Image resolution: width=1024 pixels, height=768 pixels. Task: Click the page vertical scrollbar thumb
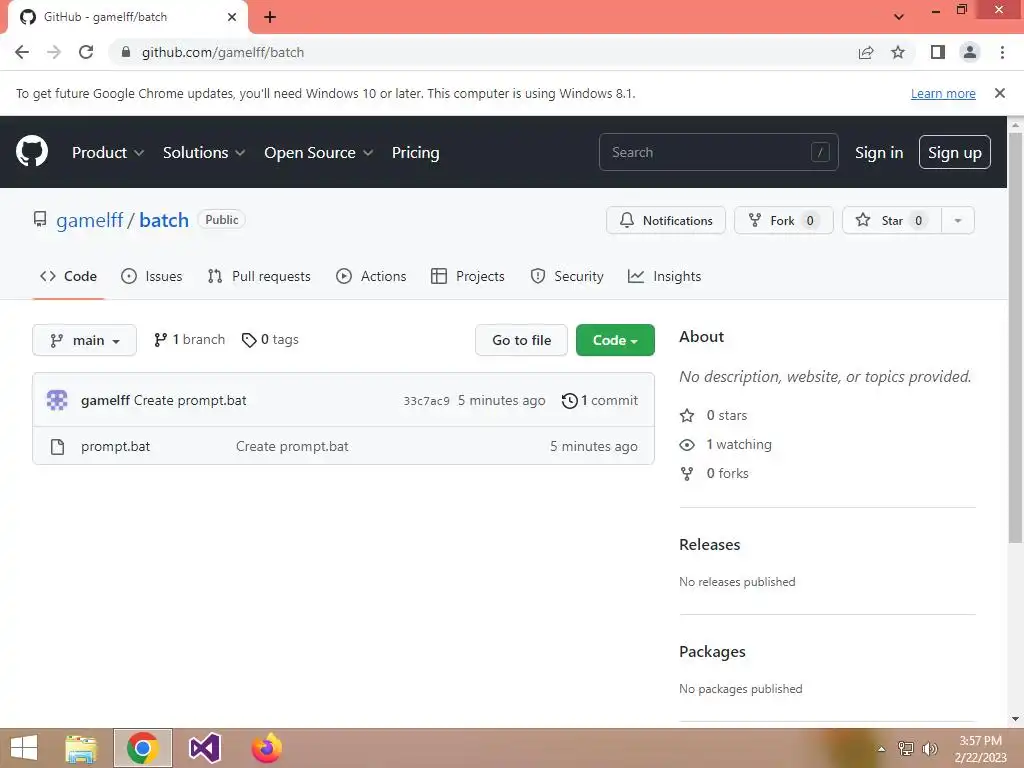(x=1015, y=336)
